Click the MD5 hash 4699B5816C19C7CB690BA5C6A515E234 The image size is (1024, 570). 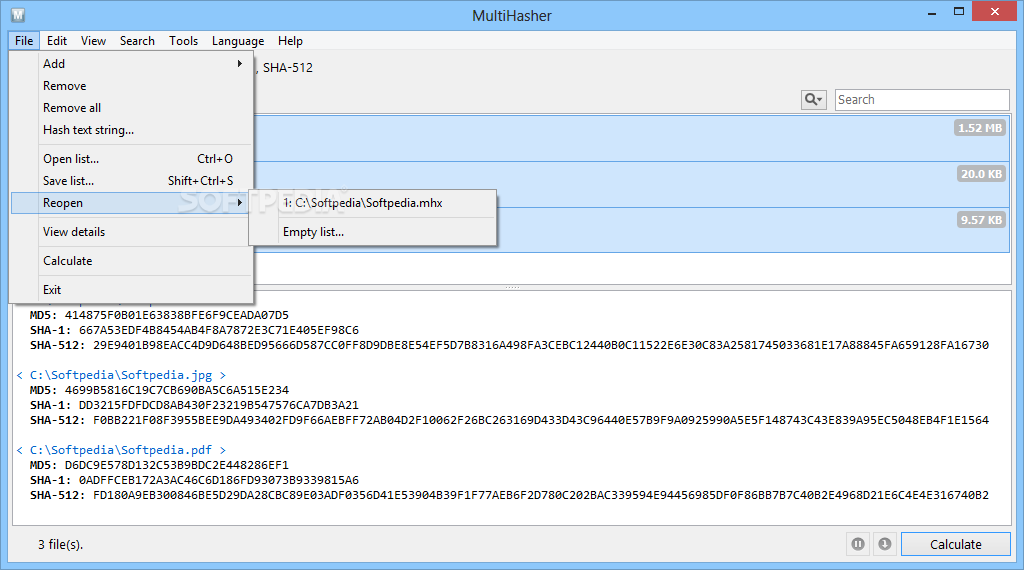[x=176, y=390]
